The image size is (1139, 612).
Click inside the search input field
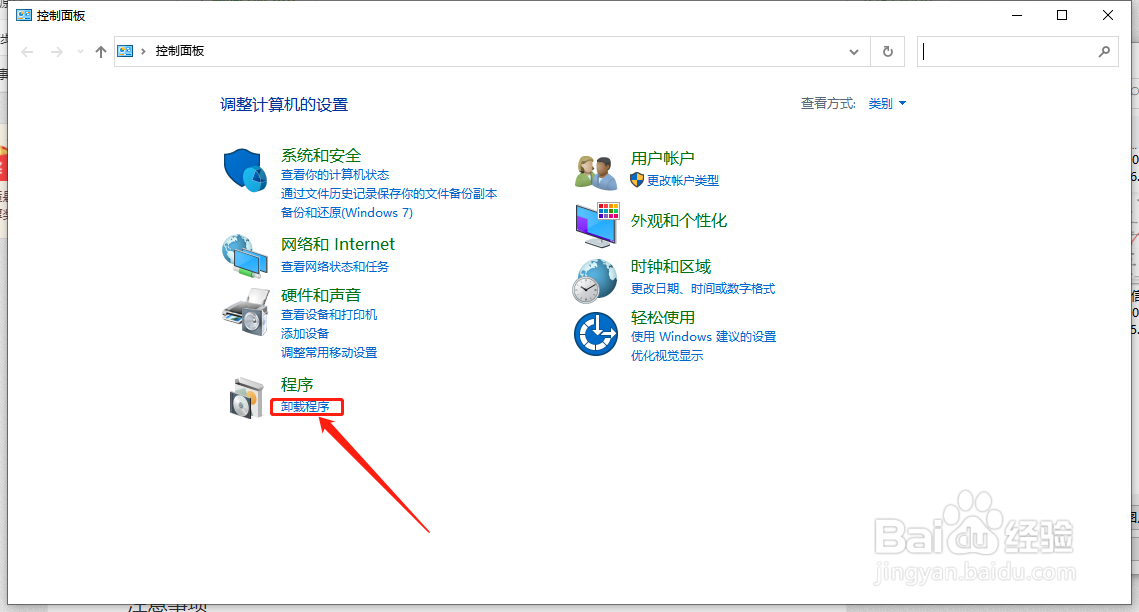1010,51
